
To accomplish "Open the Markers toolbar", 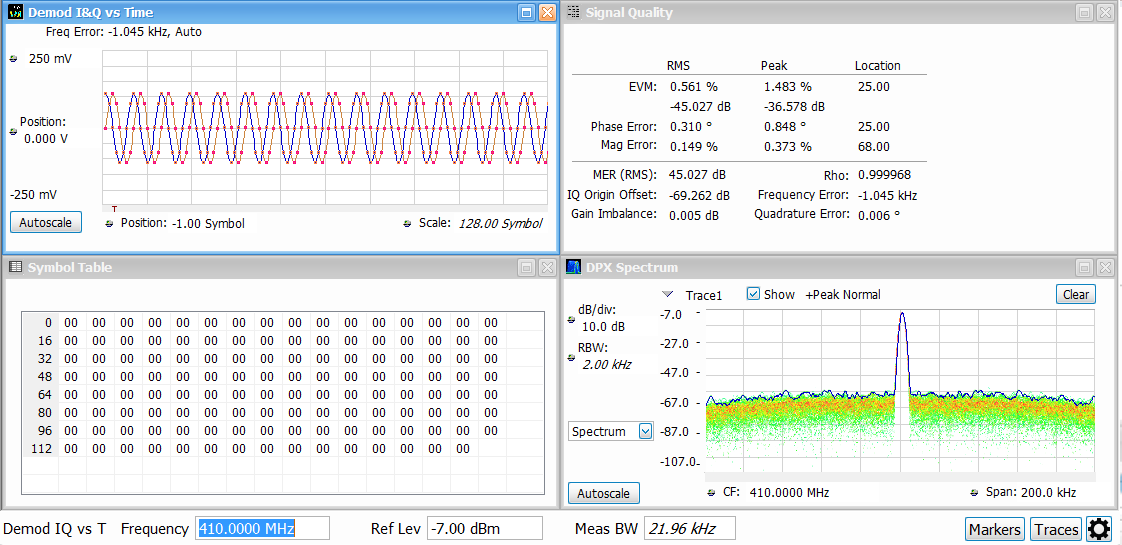I will pos(994,530).
